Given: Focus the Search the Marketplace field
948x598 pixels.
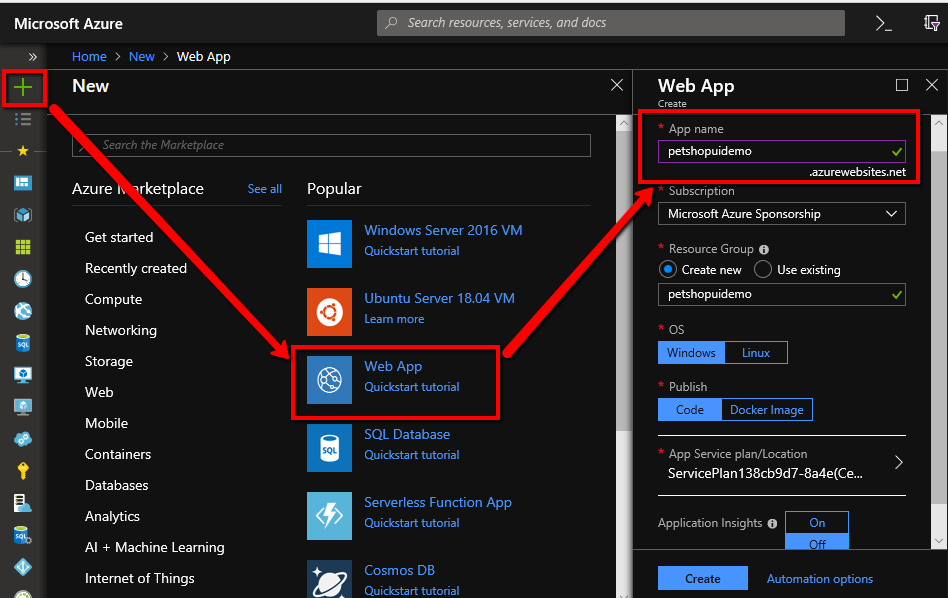Looking at the screenshot, I should tap(331, 145).
